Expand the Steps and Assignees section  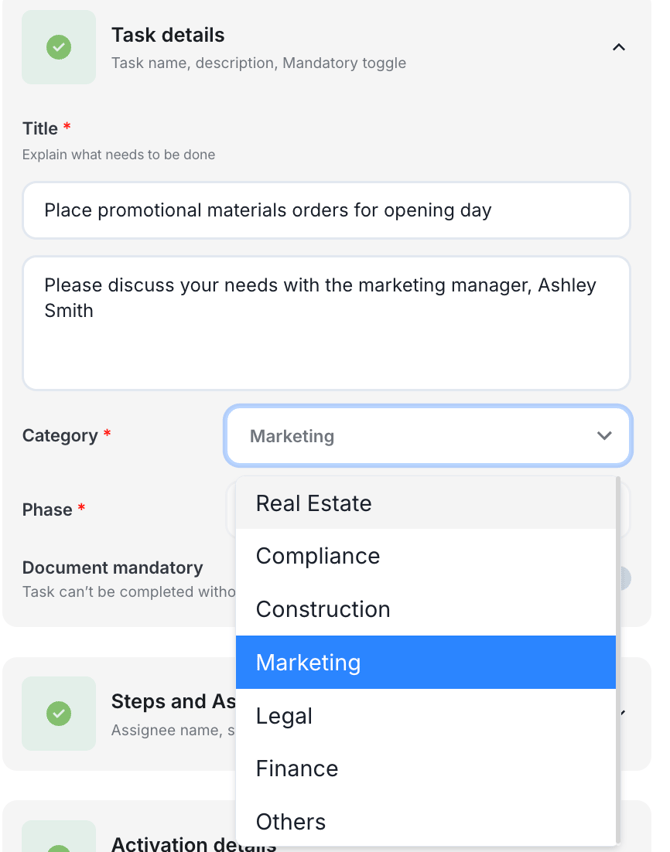click(172, 702)
